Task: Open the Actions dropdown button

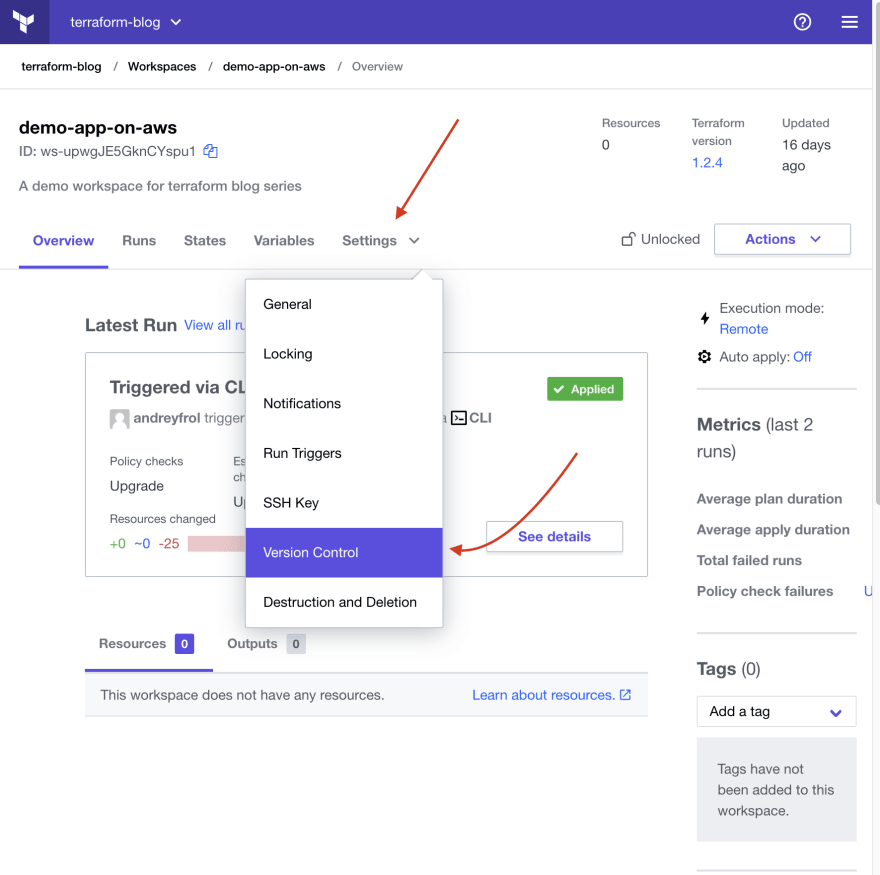Action: pos(782,239)
